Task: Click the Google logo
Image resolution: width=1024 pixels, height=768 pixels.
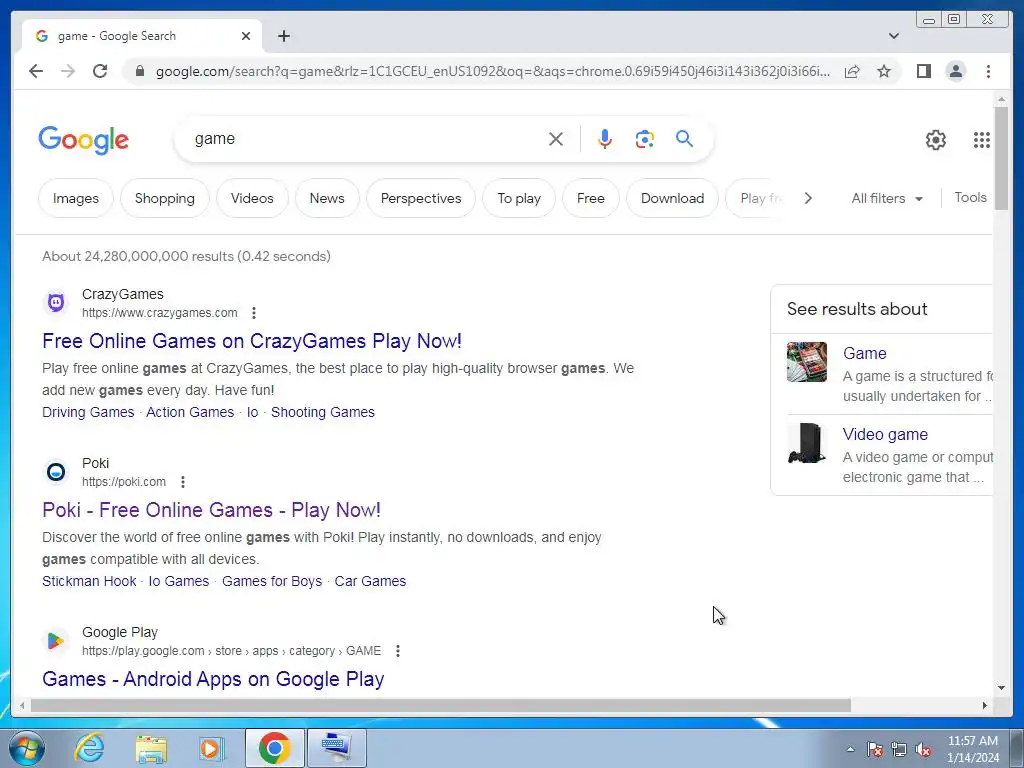Action: tap(84, 140)
